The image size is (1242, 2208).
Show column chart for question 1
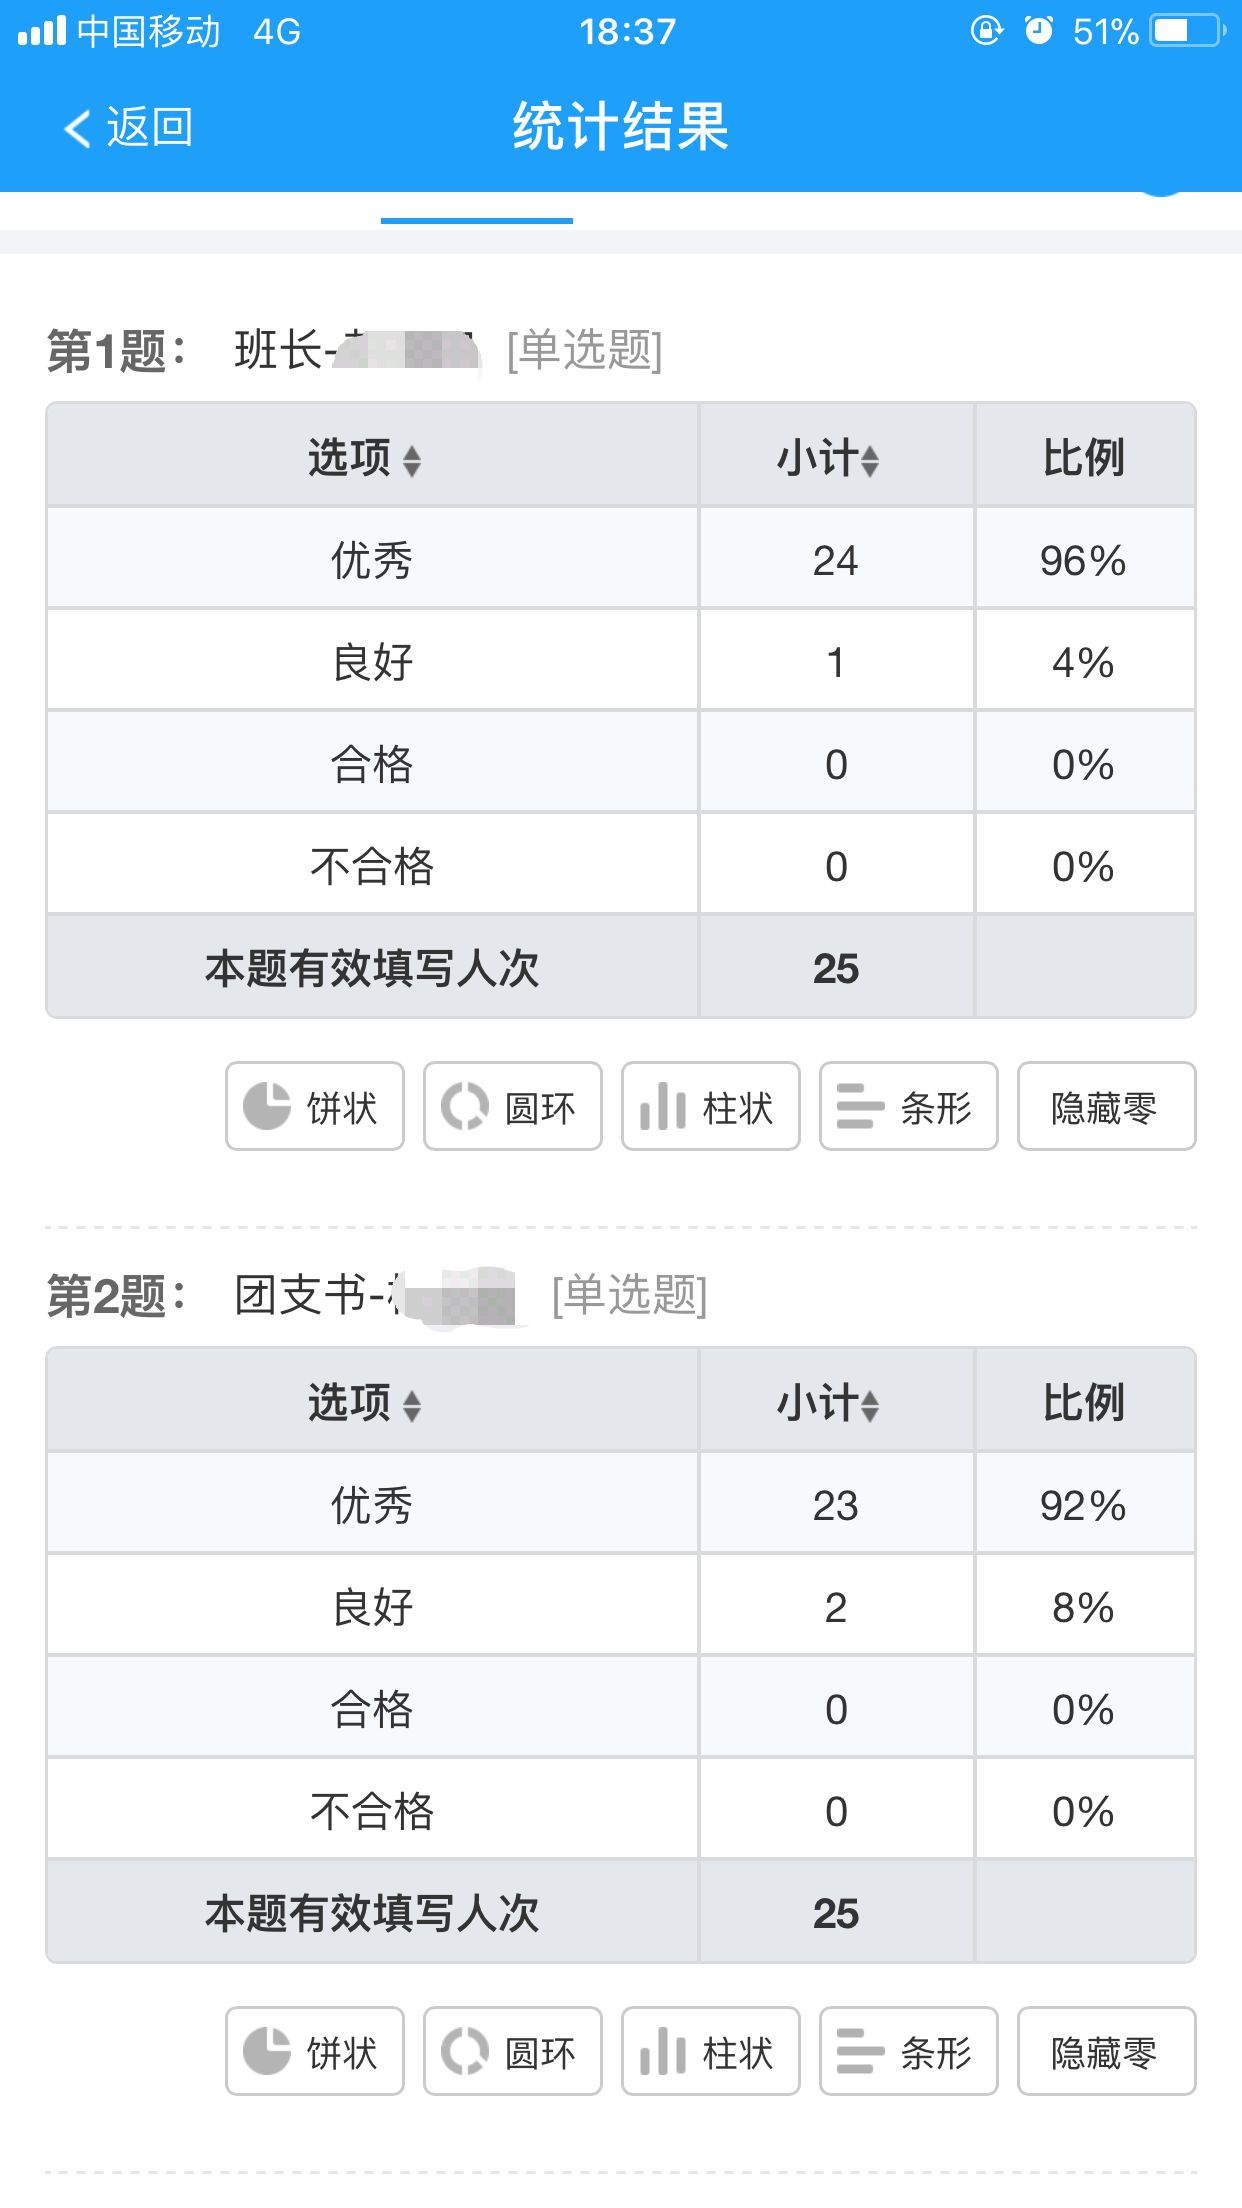tap(711, 1106)
